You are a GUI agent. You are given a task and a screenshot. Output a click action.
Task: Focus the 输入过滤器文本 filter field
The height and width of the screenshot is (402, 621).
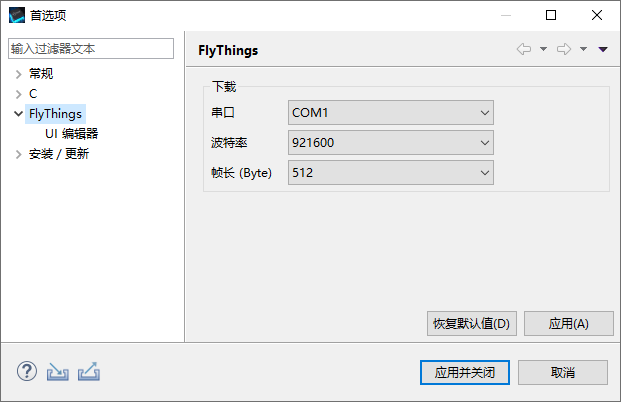[x=91, y=49]
